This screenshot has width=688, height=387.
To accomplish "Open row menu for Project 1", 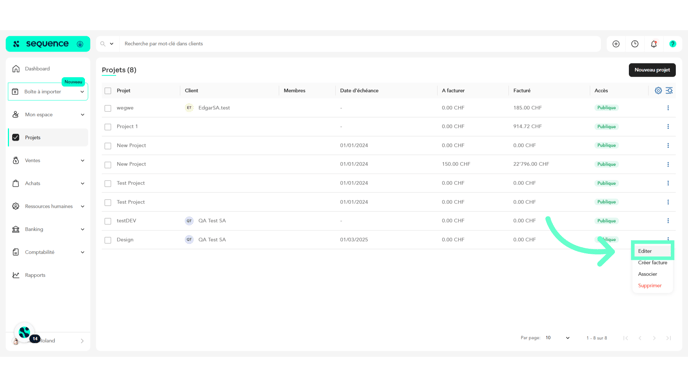I will point(668,126).
